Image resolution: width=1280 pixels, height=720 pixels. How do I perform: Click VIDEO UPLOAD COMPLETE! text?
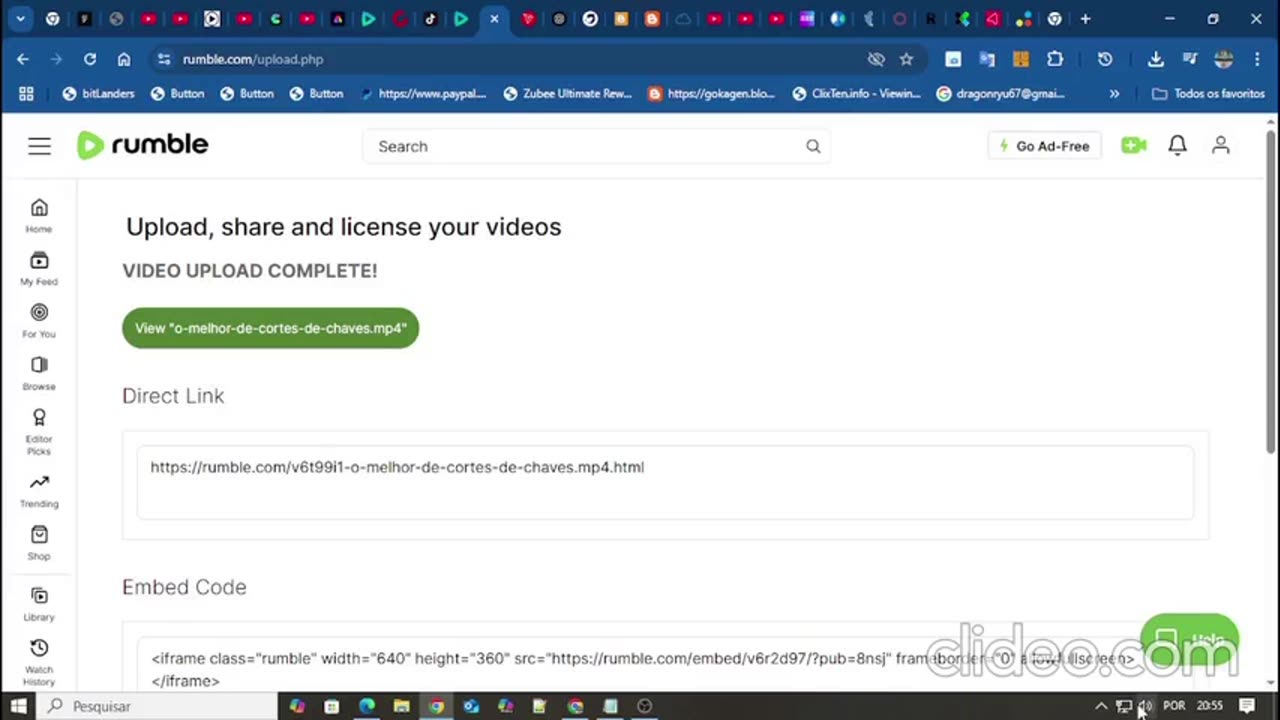pyautogui.click(x=250, y=270)
